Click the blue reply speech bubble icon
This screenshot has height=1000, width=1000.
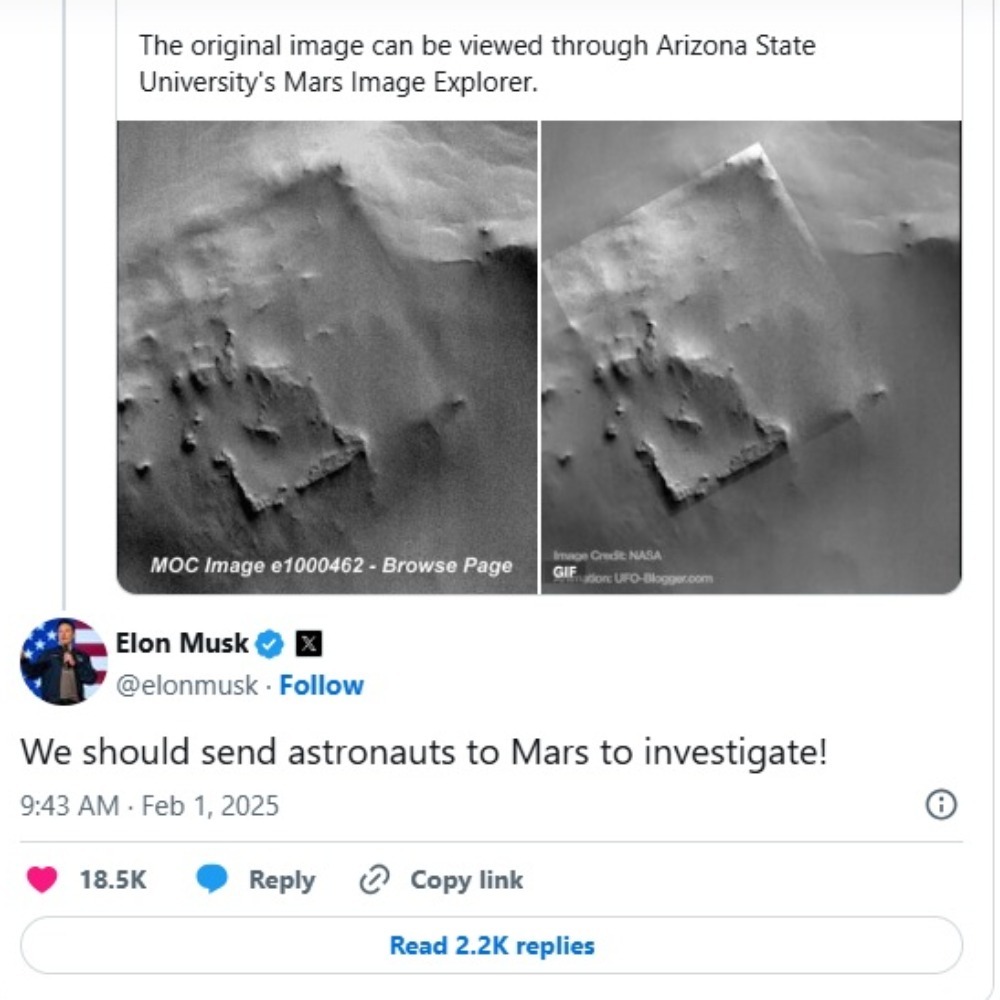coord(212,880)
